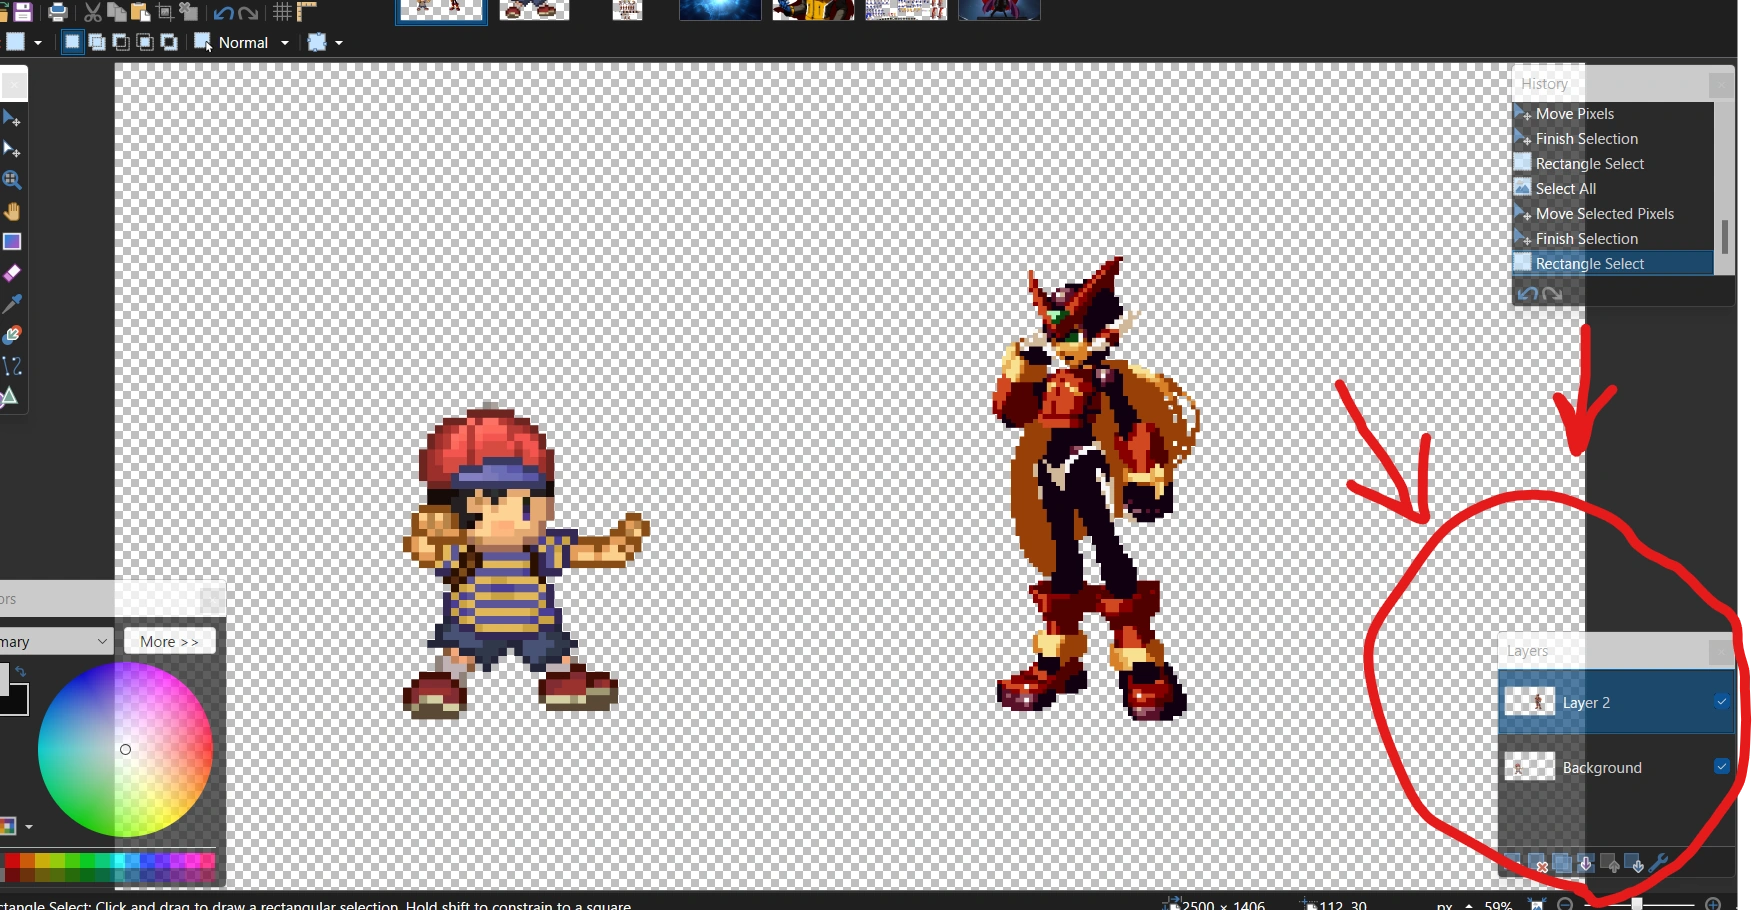Screen dimensions: 1752x910
Task: Close the Layers window
Action: [x=1721, y=652]
